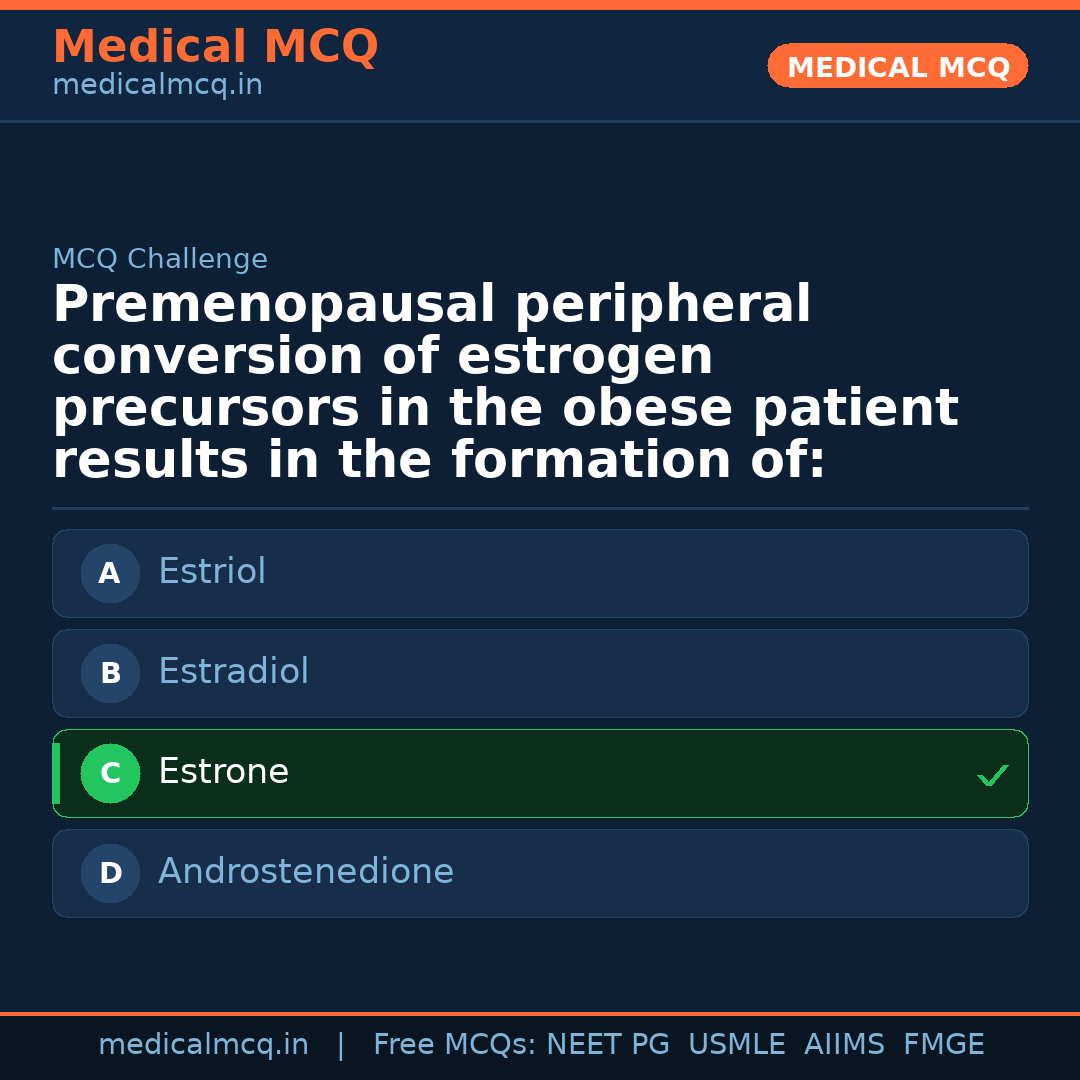Click the FMGE label in footer
1080x1080 pixels.
pos(943,1045)
